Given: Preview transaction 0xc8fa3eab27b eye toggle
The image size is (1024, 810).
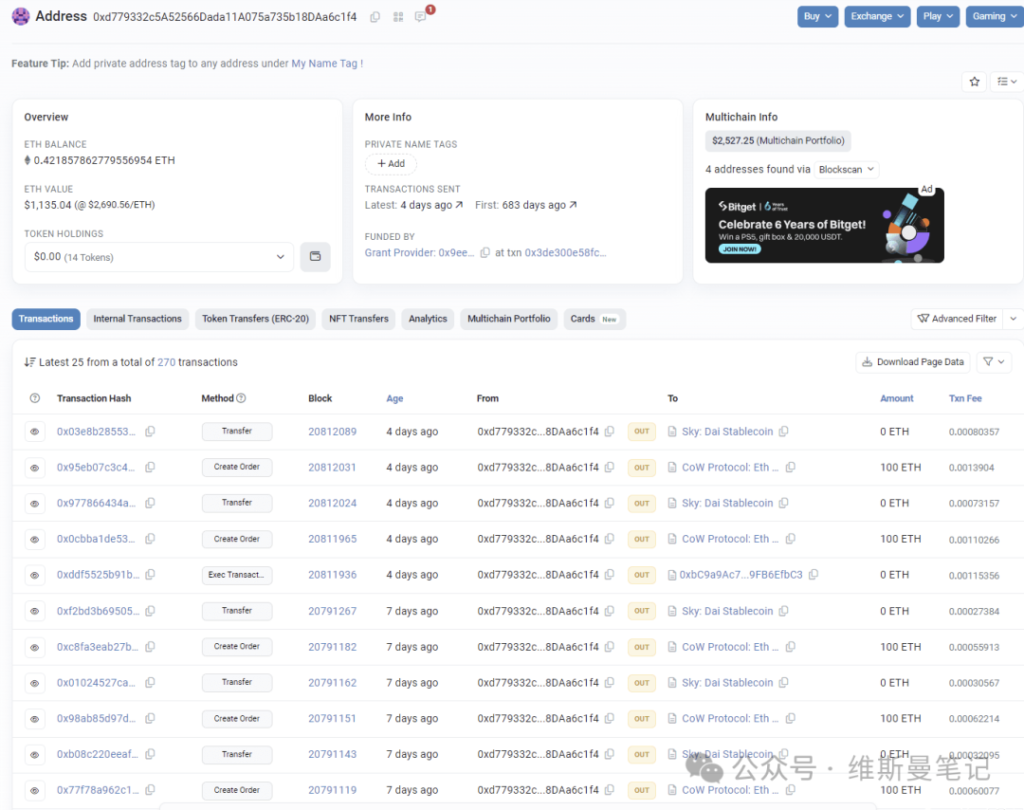Looking at the screenshot, I should [35, 647].
